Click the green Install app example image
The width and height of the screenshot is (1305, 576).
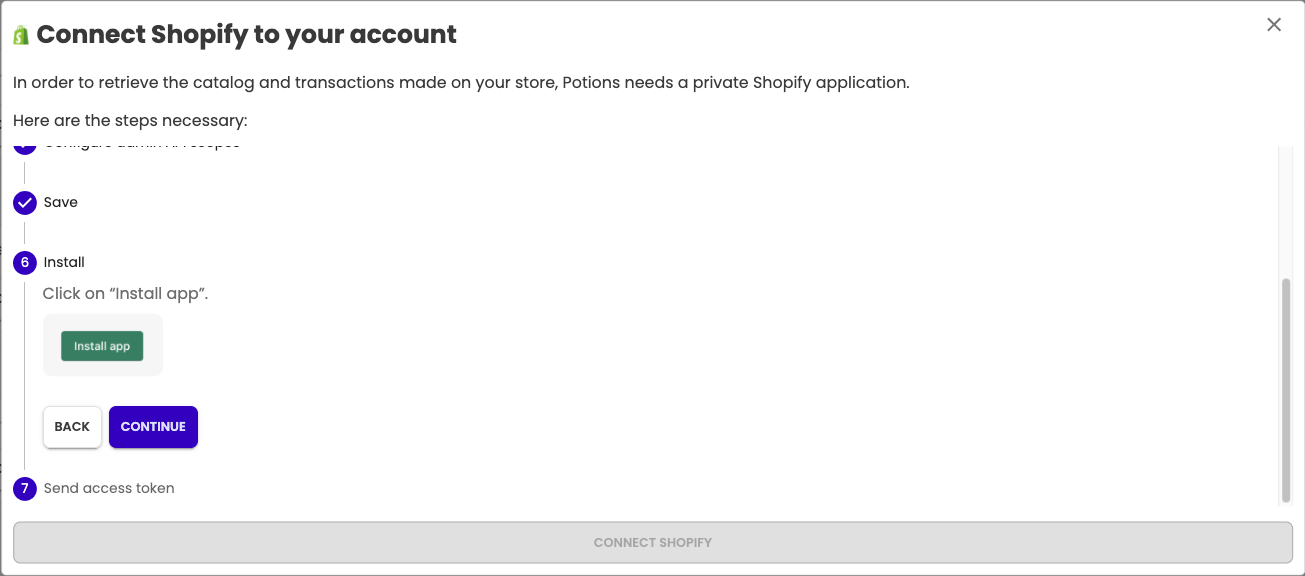pyautogui.click(x=103, y=346)
